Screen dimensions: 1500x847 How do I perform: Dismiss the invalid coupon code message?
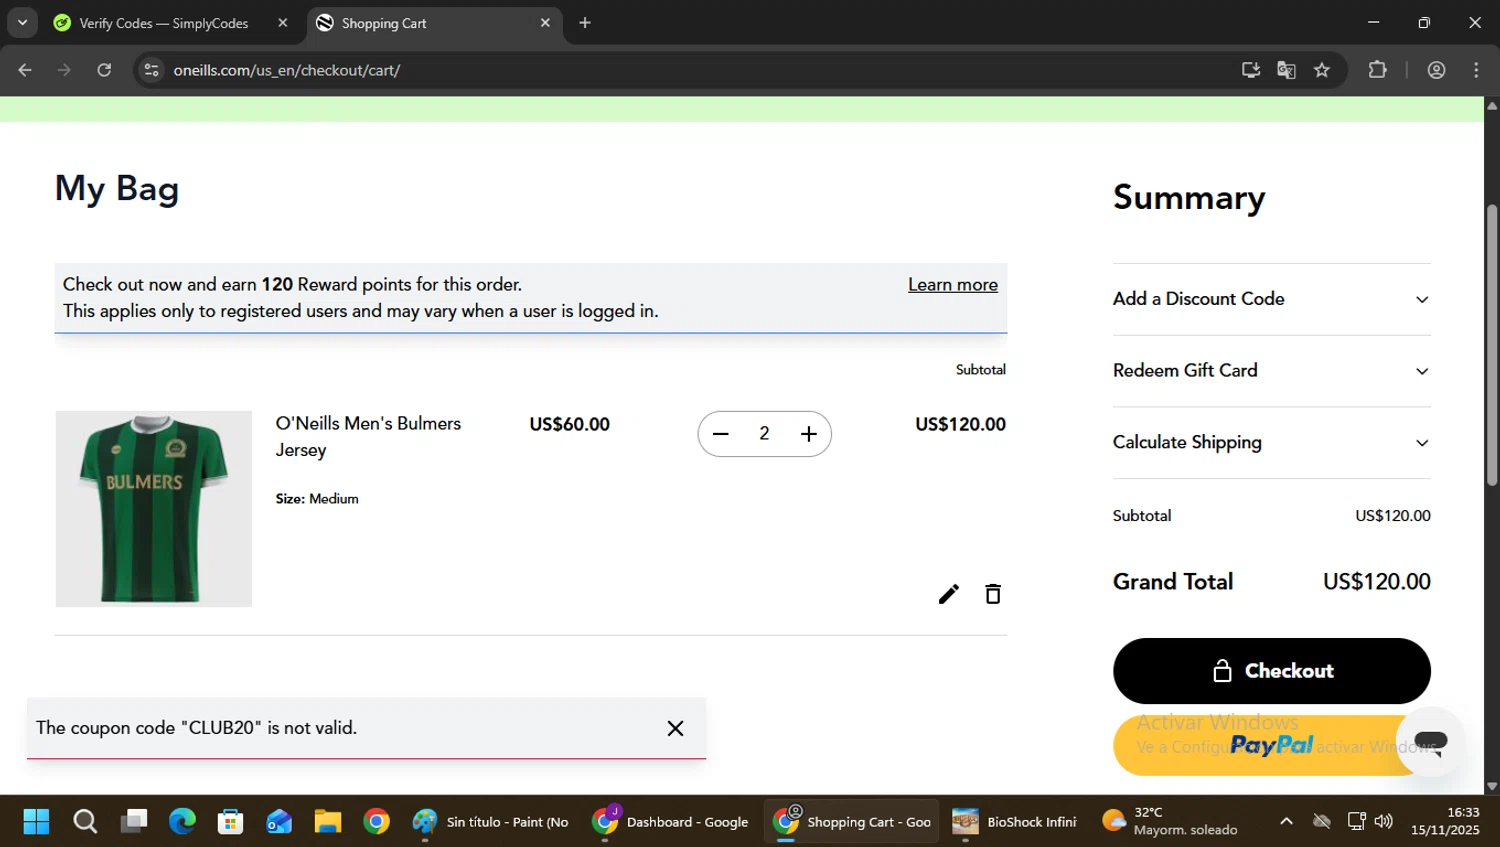(675, 729)
